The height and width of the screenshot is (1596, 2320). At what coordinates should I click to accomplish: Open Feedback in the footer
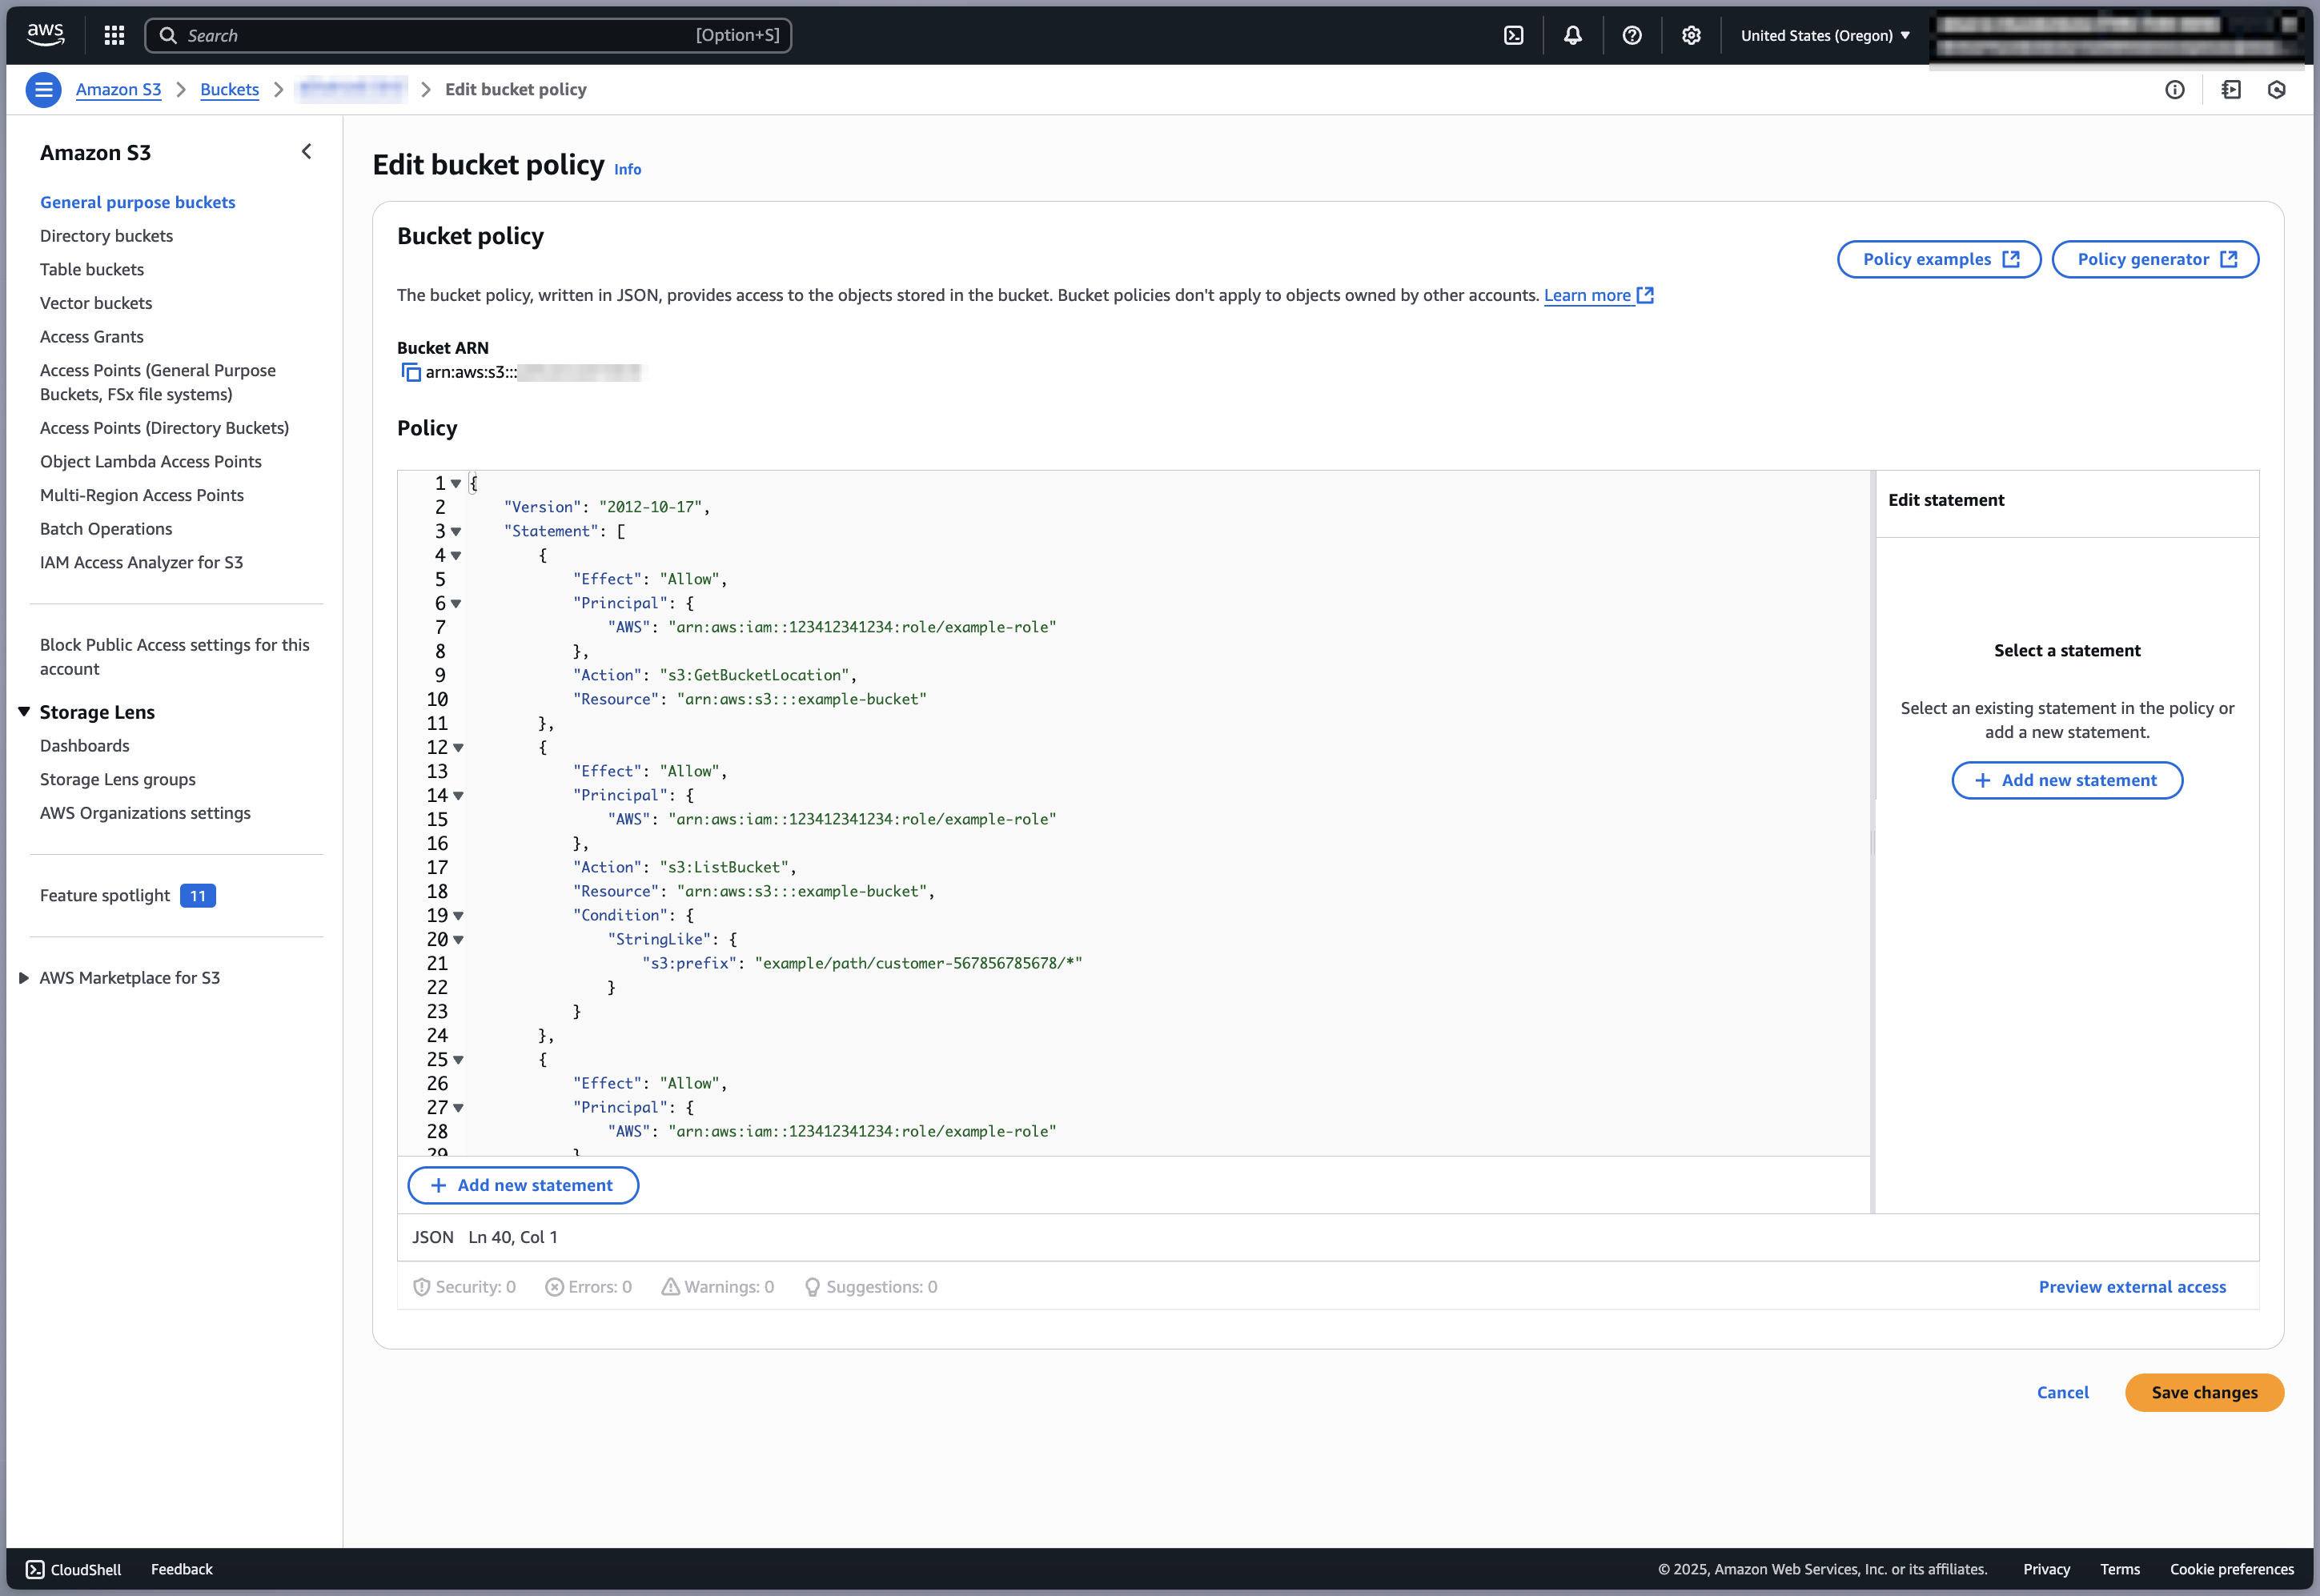[x=182, y=1569]
